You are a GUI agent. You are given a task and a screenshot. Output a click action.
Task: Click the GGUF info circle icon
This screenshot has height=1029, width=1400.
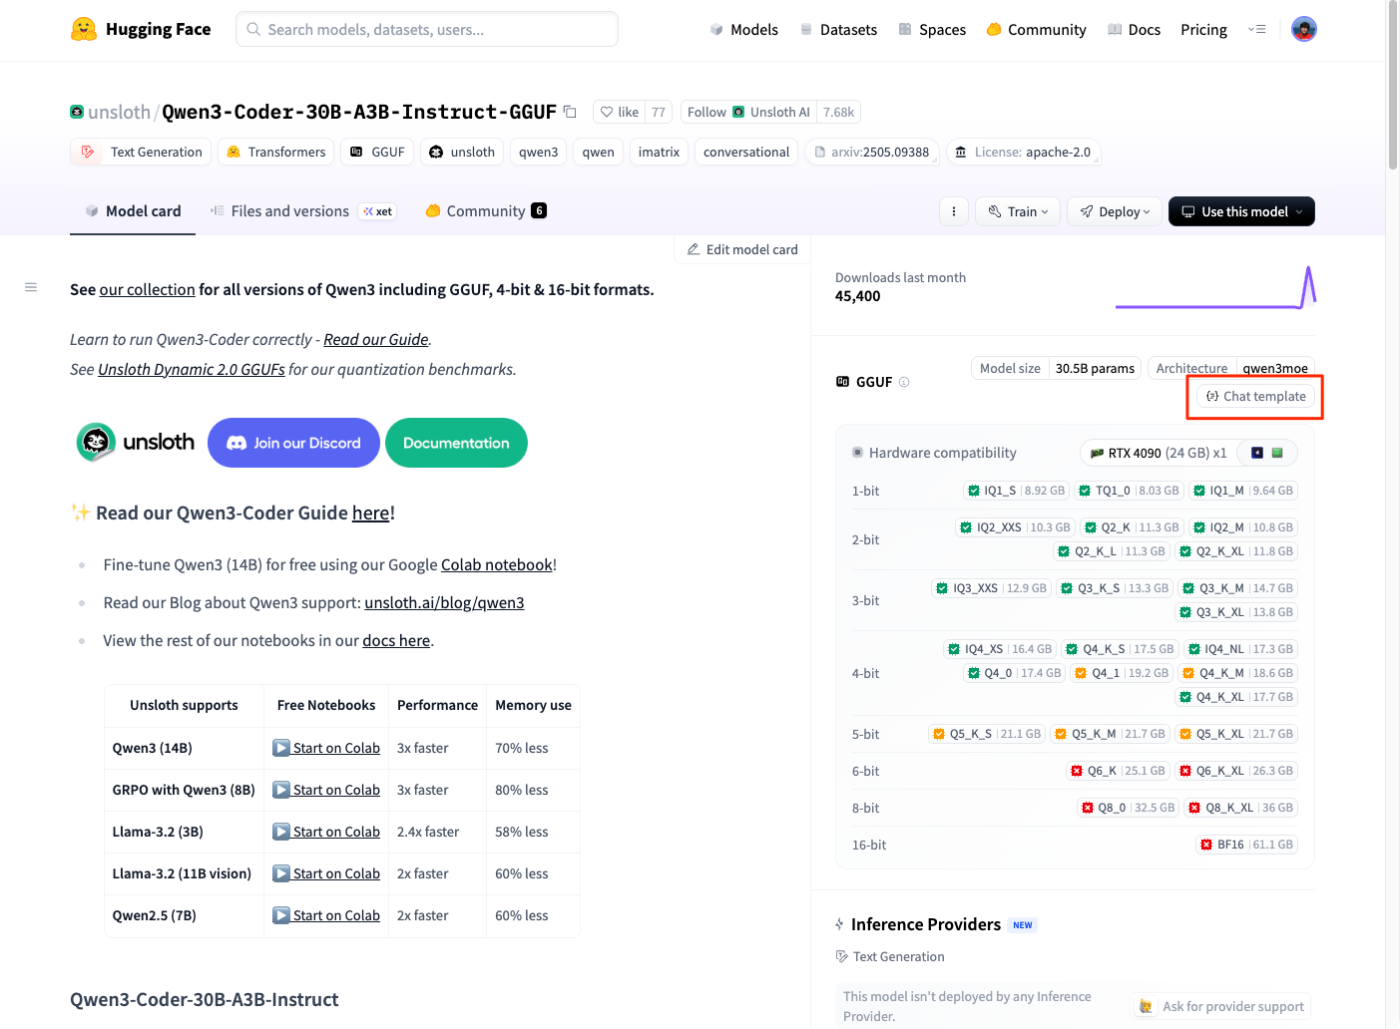904,382
